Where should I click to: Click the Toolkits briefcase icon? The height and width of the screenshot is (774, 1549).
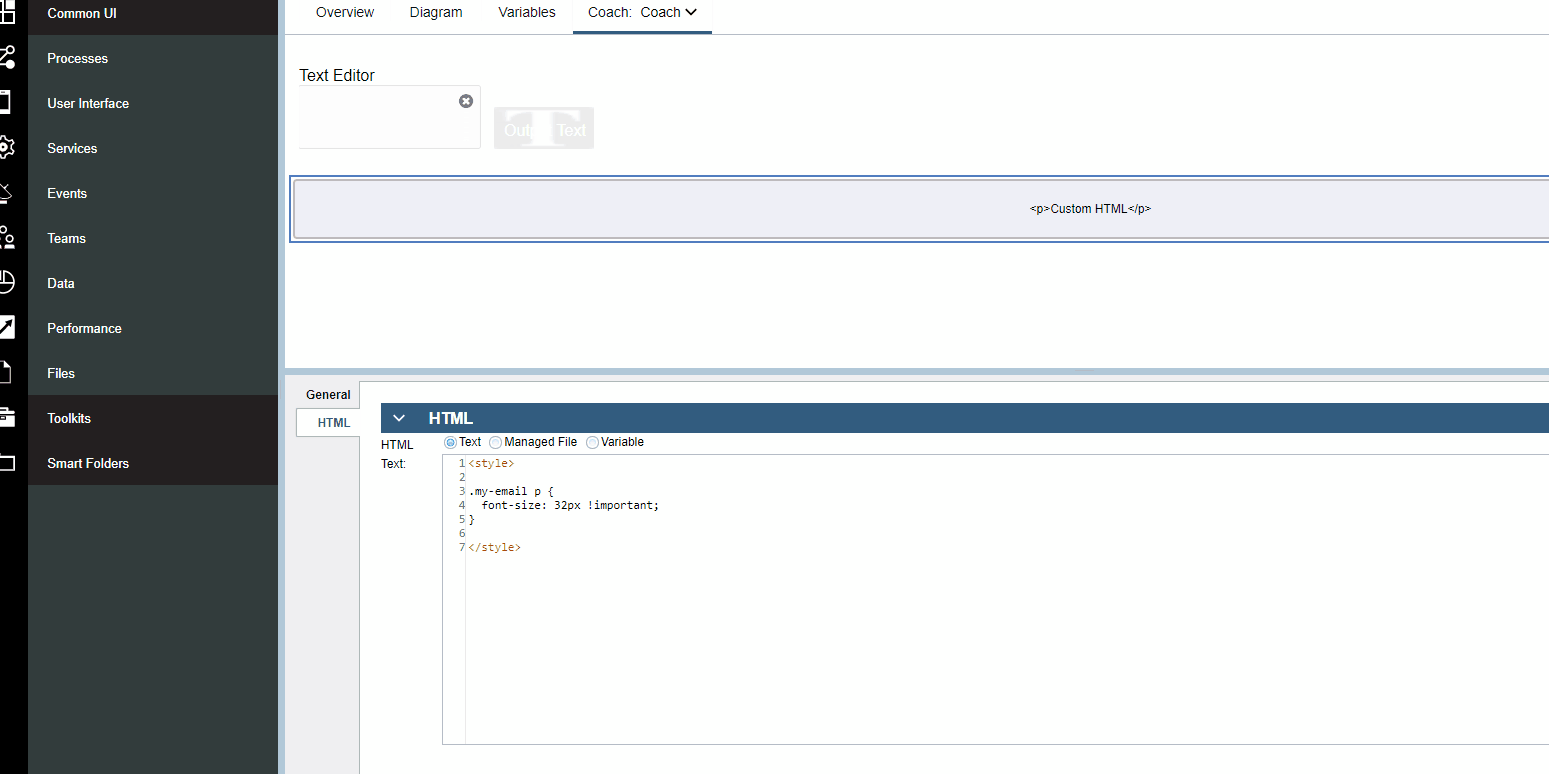pyautogui.click(x=7, y=418)
